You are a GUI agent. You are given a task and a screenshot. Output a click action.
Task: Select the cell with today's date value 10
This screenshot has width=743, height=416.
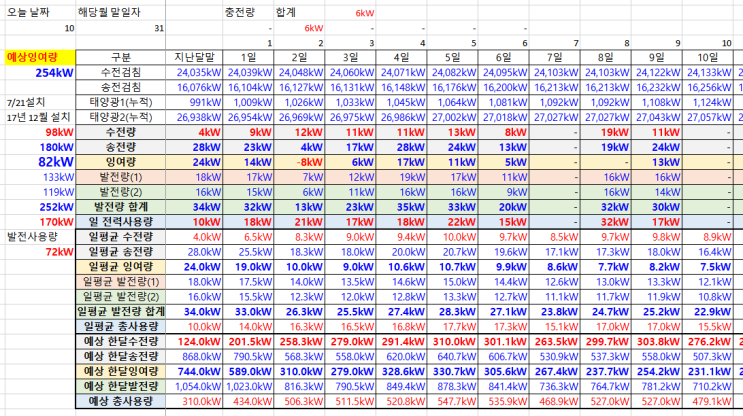(x=40, y=28)
